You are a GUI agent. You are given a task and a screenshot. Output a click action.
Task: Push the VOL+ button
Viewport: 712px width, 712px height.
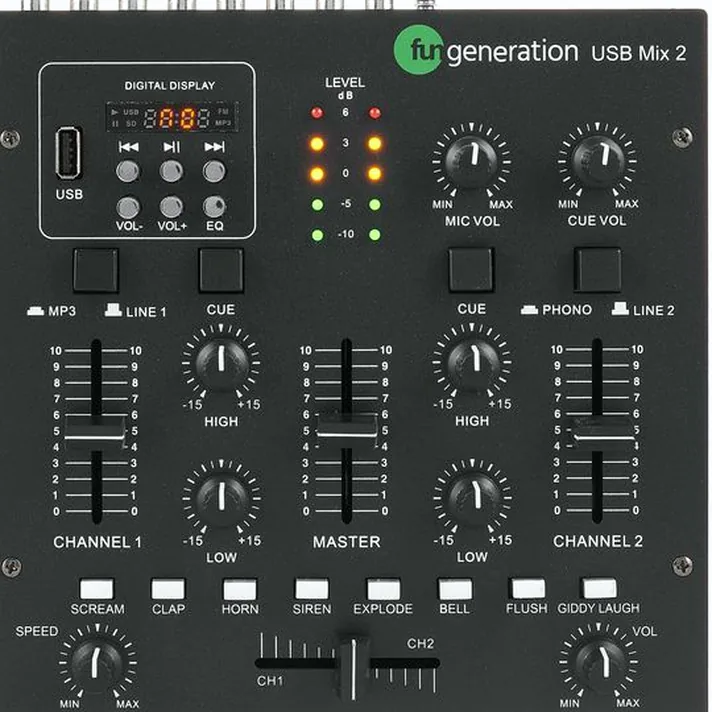point(171,207)
